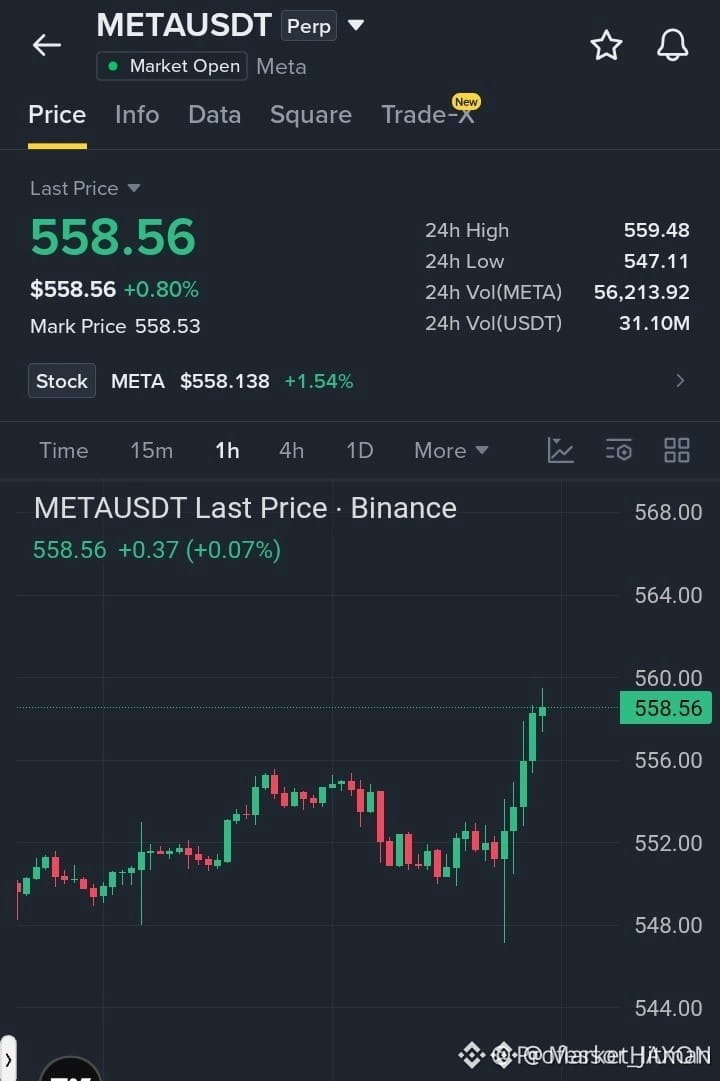
Task: Click the +0.37 (+0.07%) chart change
Action: [x=199, y=550]
